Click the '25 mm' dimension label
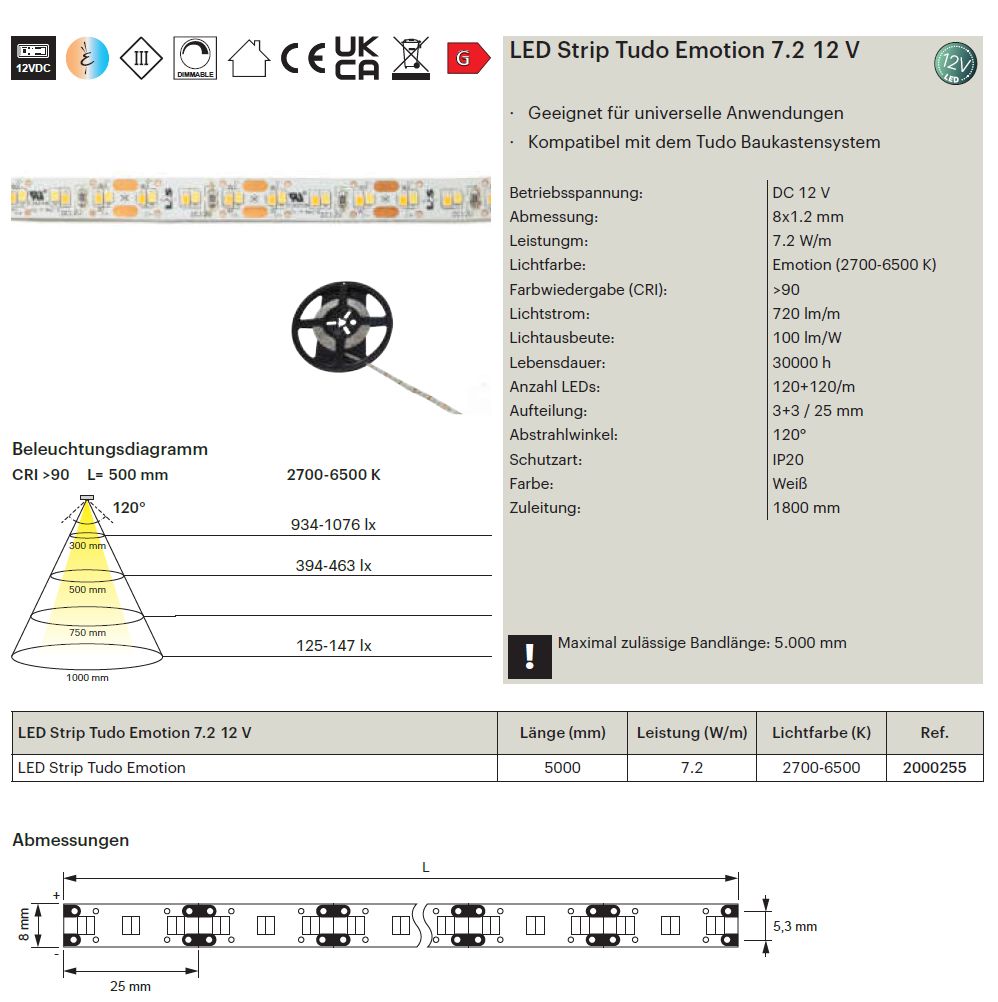Viewport: 998px width, 1002px height. tap(130, 986)
